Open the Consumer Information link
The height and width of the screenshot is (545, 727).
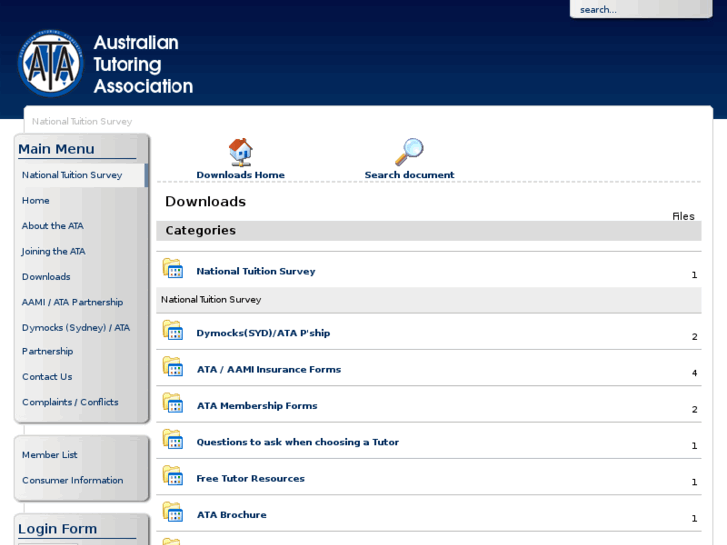pos(72,481)
